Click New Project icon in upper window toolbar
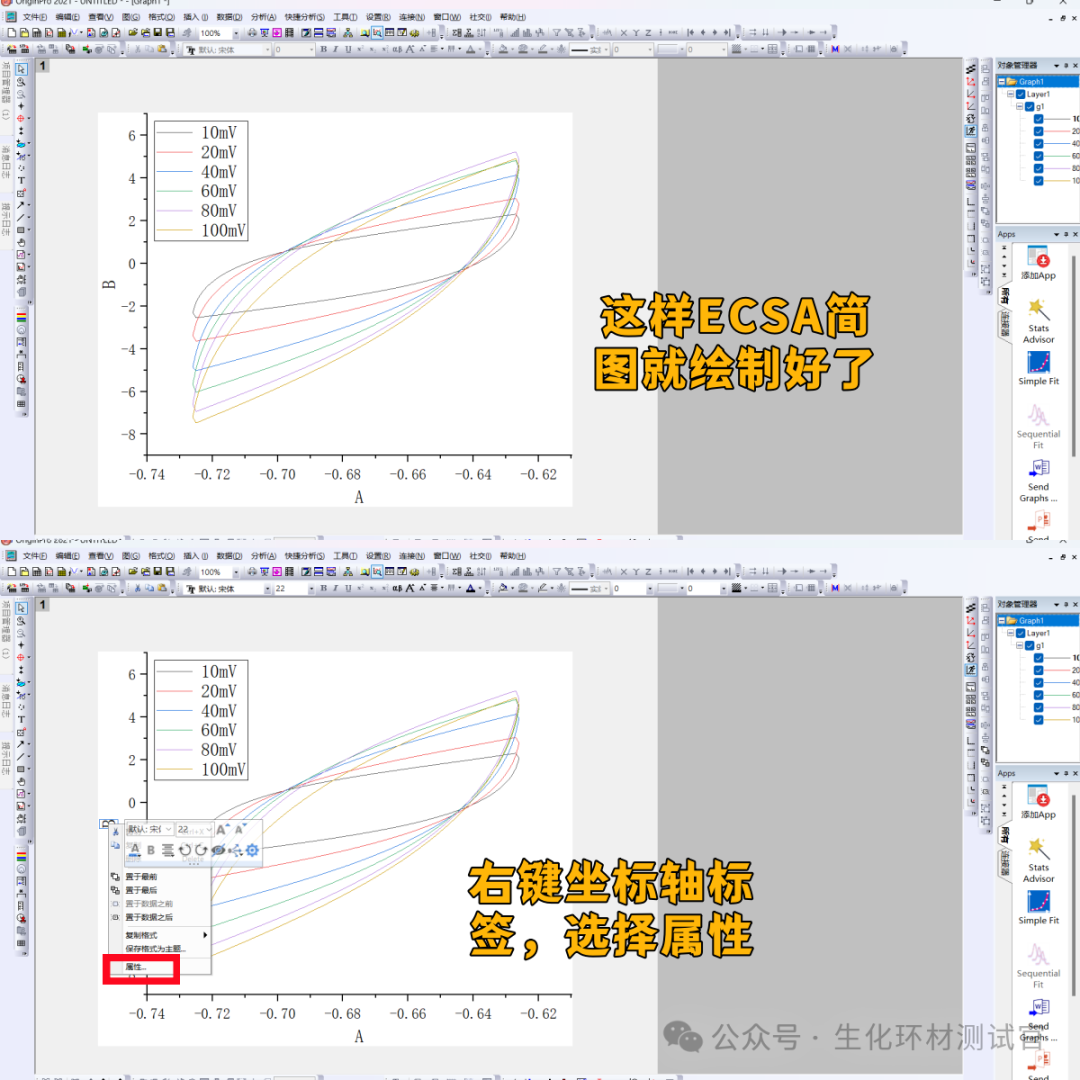The height and width of the screenshot is (1080, 1080). [12, 32]
